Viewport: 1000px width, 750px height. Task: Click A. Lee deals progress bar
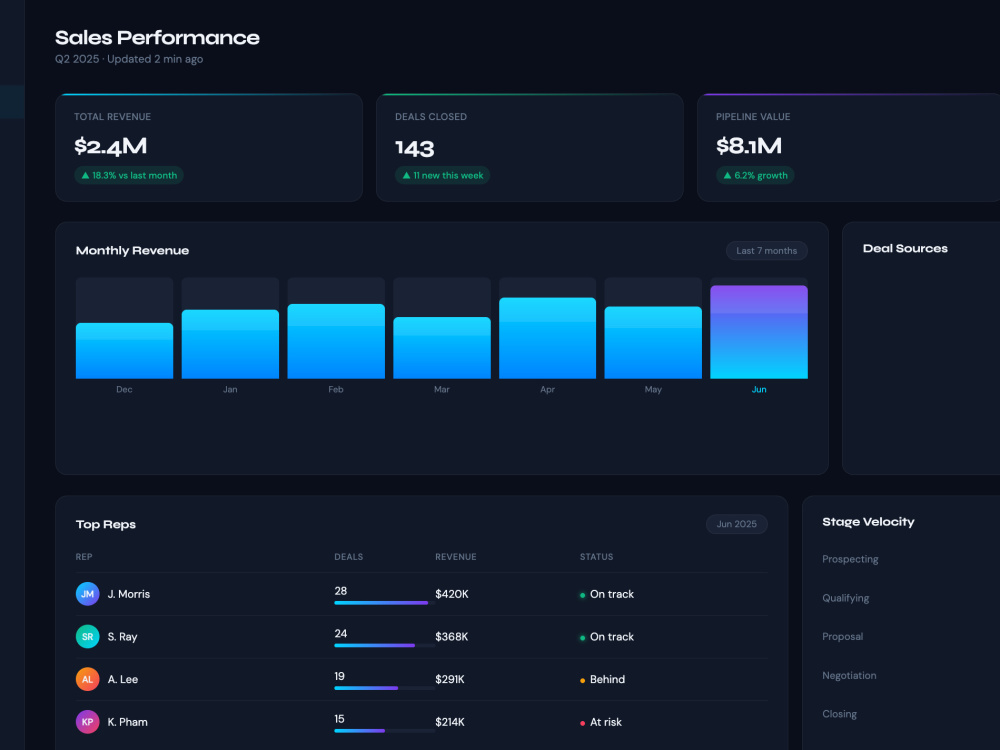385,688
